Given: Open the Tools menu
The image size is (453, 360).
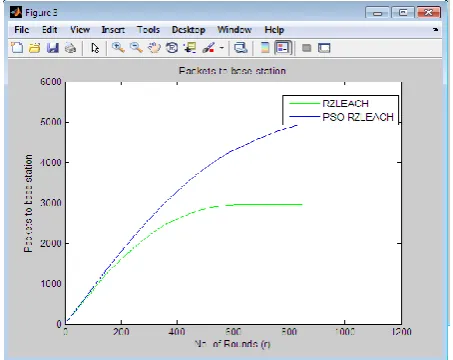Looking at the screenshot, I should (148, 30).
